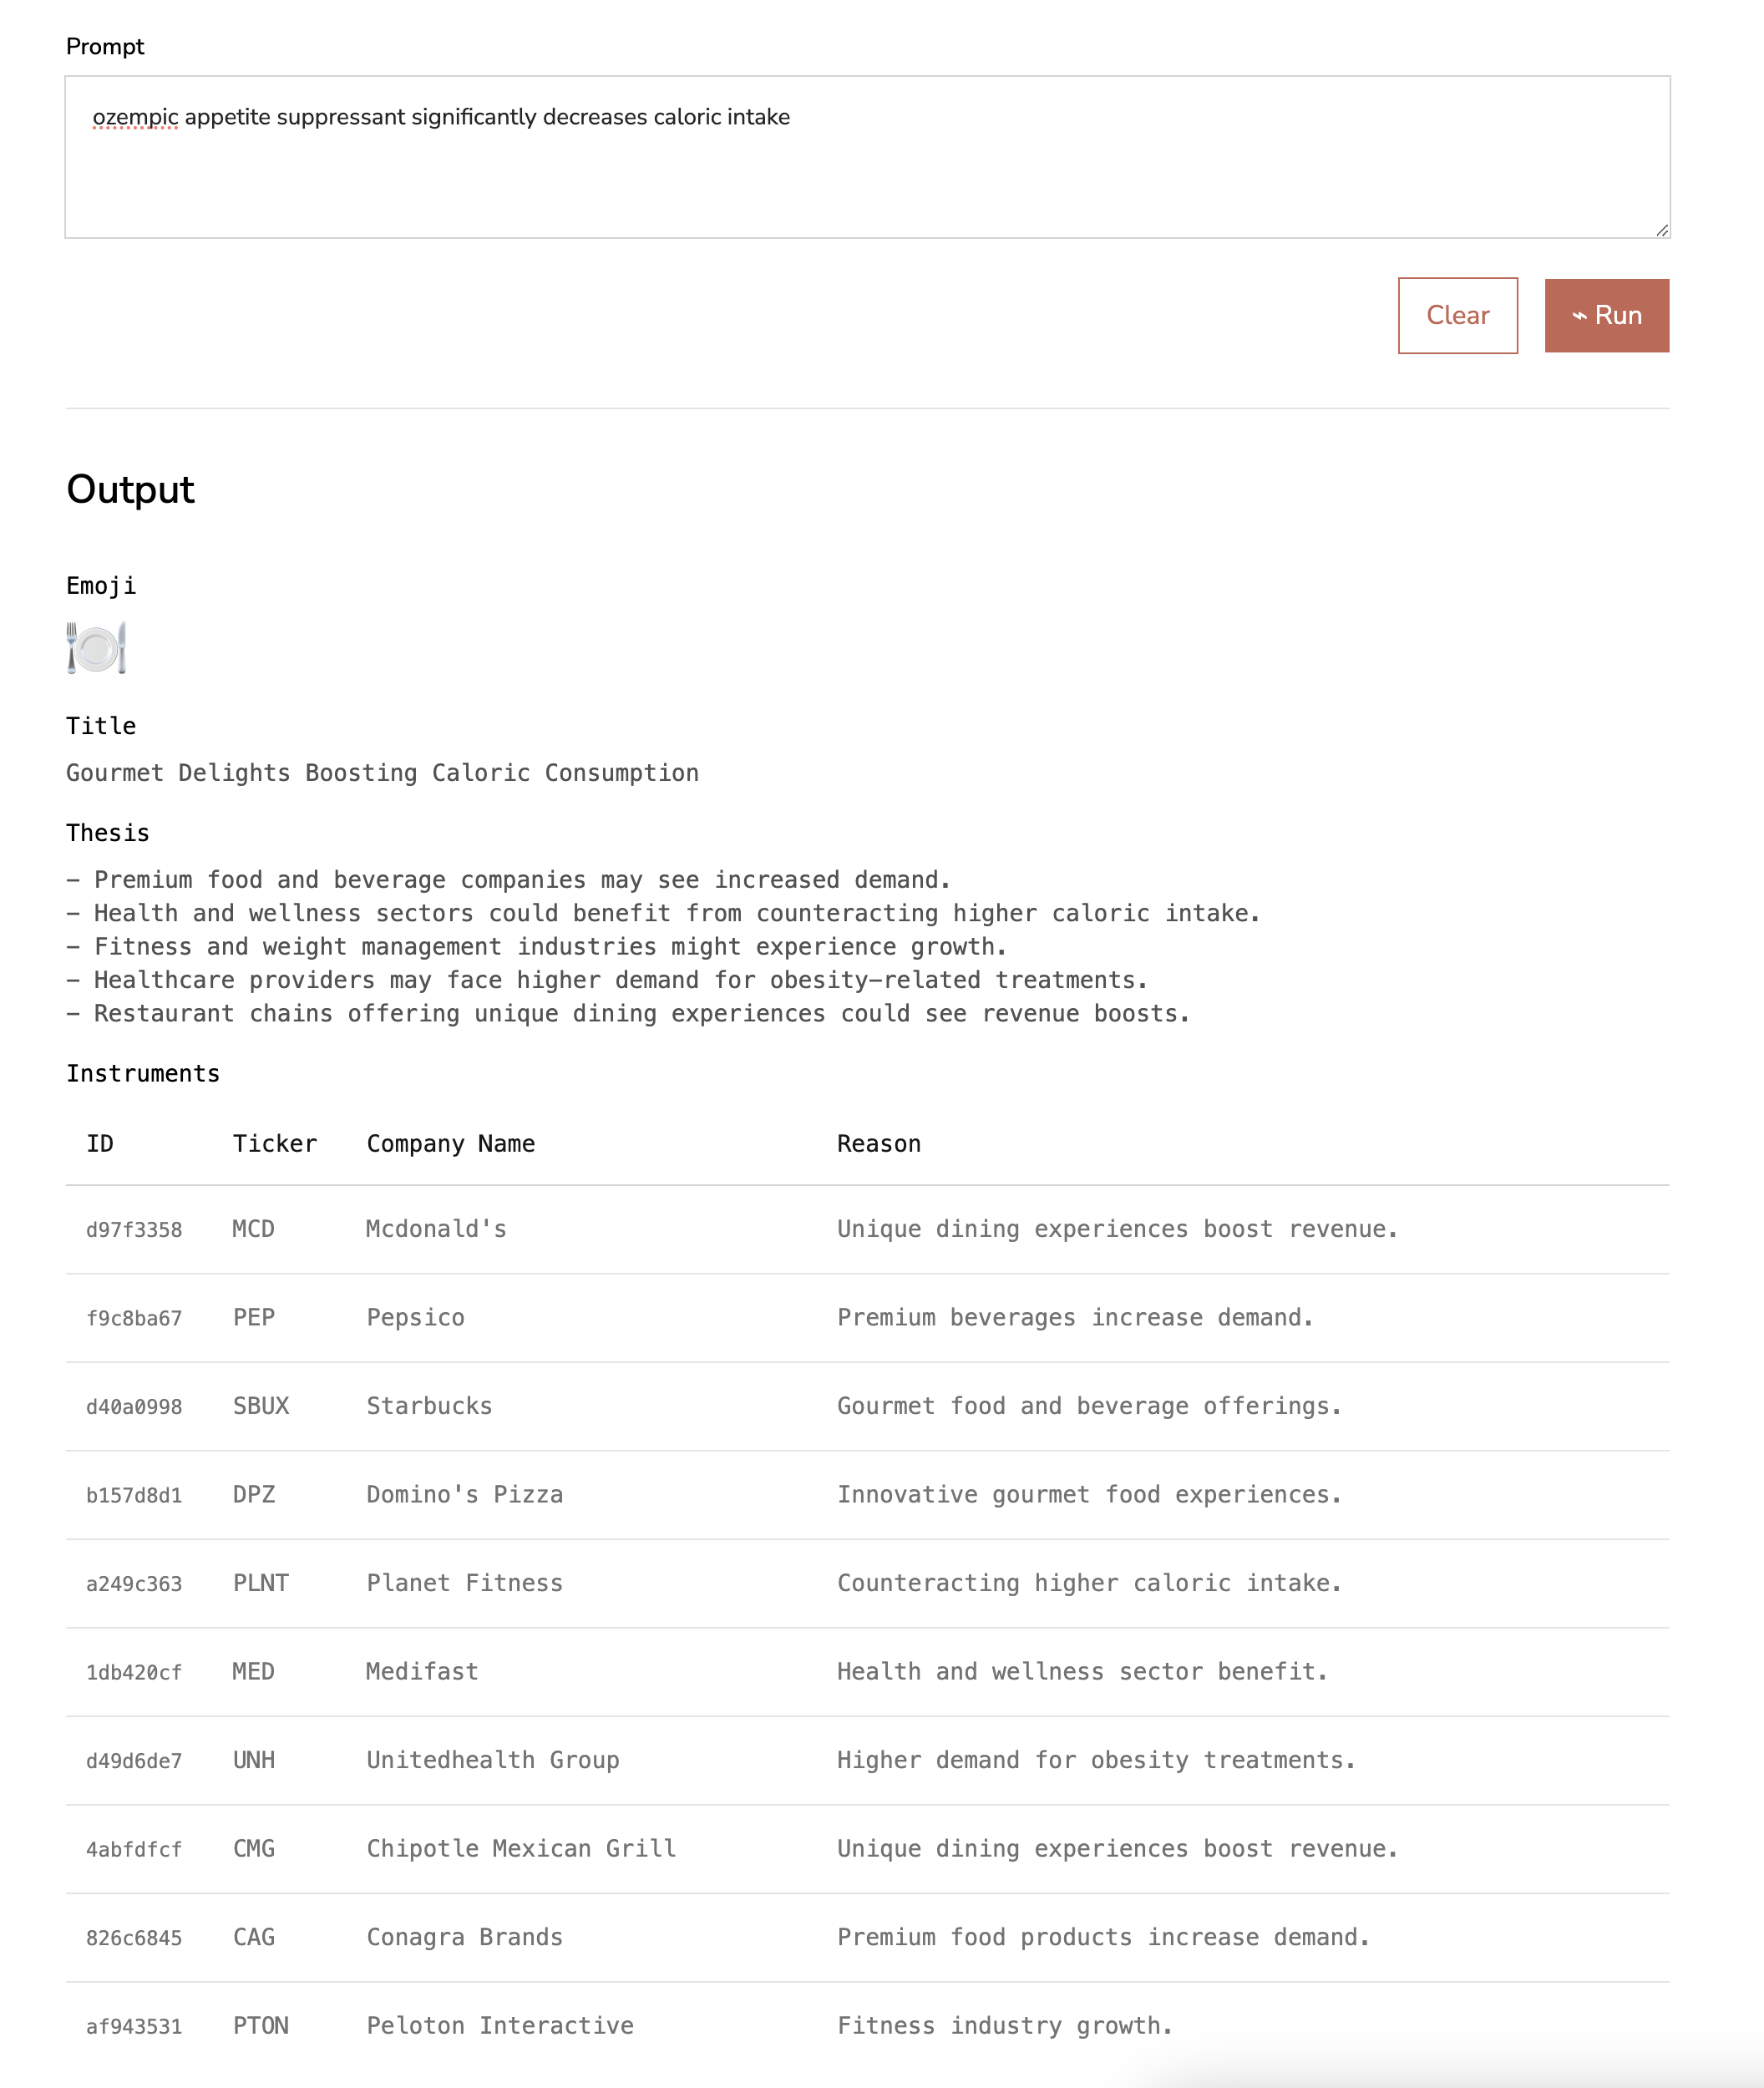Viewport: 1764px width, 2088px height.
Task: Click the 'Company Name' column header
Action: [x=450, y=1143]
